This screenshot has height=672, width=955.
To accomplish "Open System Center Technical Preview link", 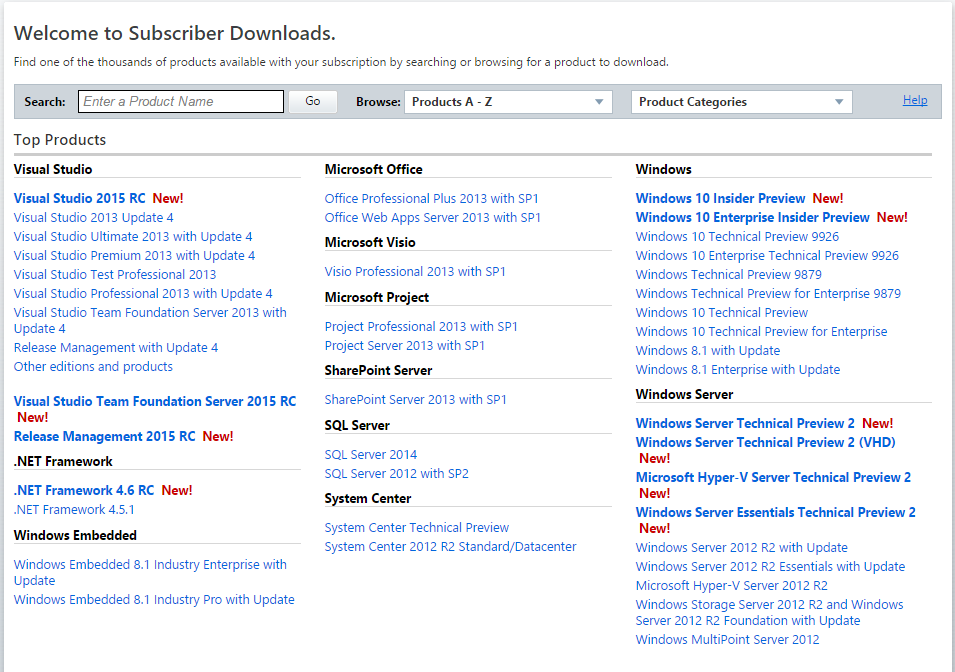I will click(417, 527).
